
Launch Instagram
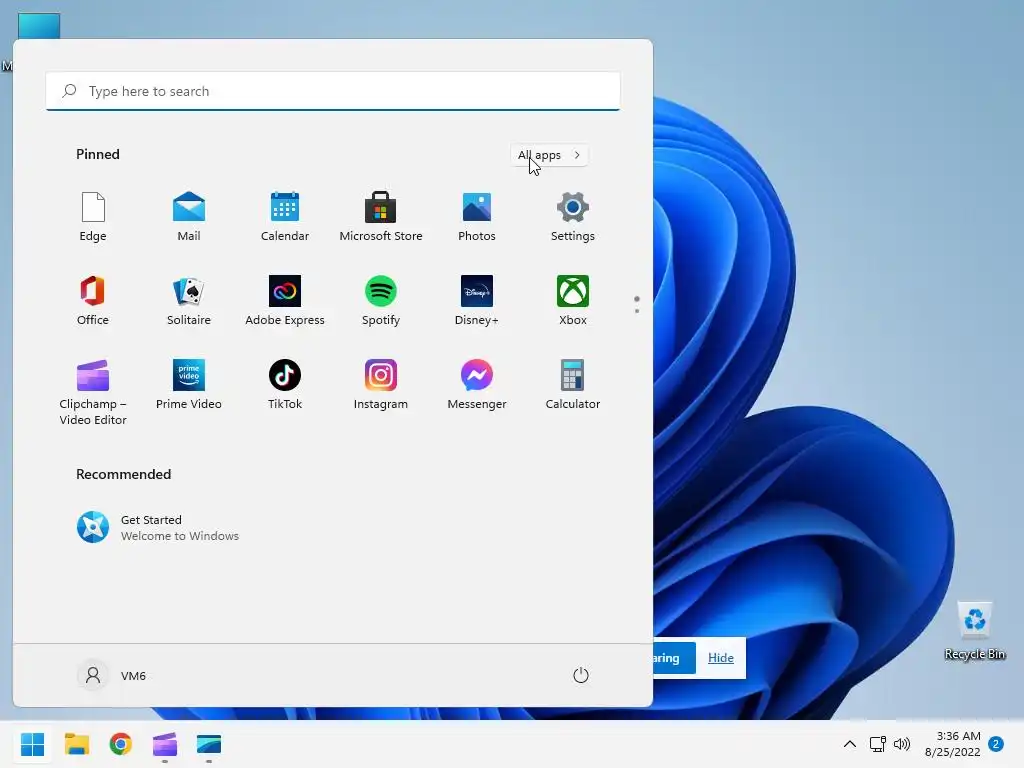click(x=381, y=385)
